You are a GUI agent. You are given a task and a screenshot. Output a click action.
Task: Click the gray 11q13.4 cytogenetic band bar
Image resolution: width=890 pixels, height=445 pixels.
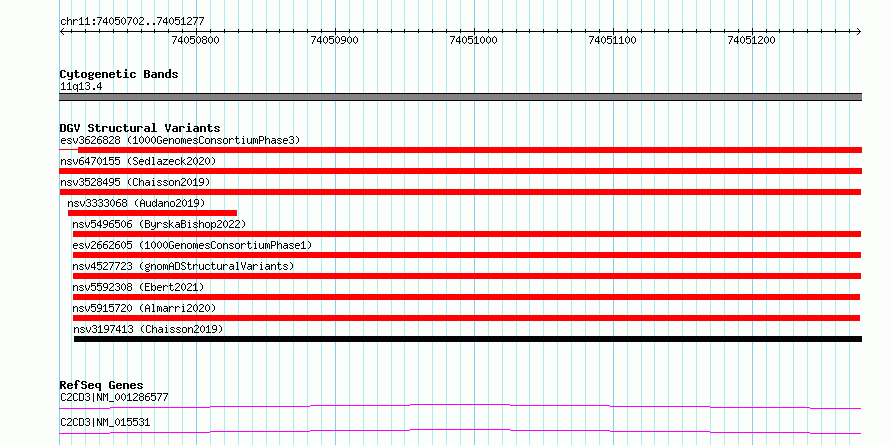click(461, 97)
